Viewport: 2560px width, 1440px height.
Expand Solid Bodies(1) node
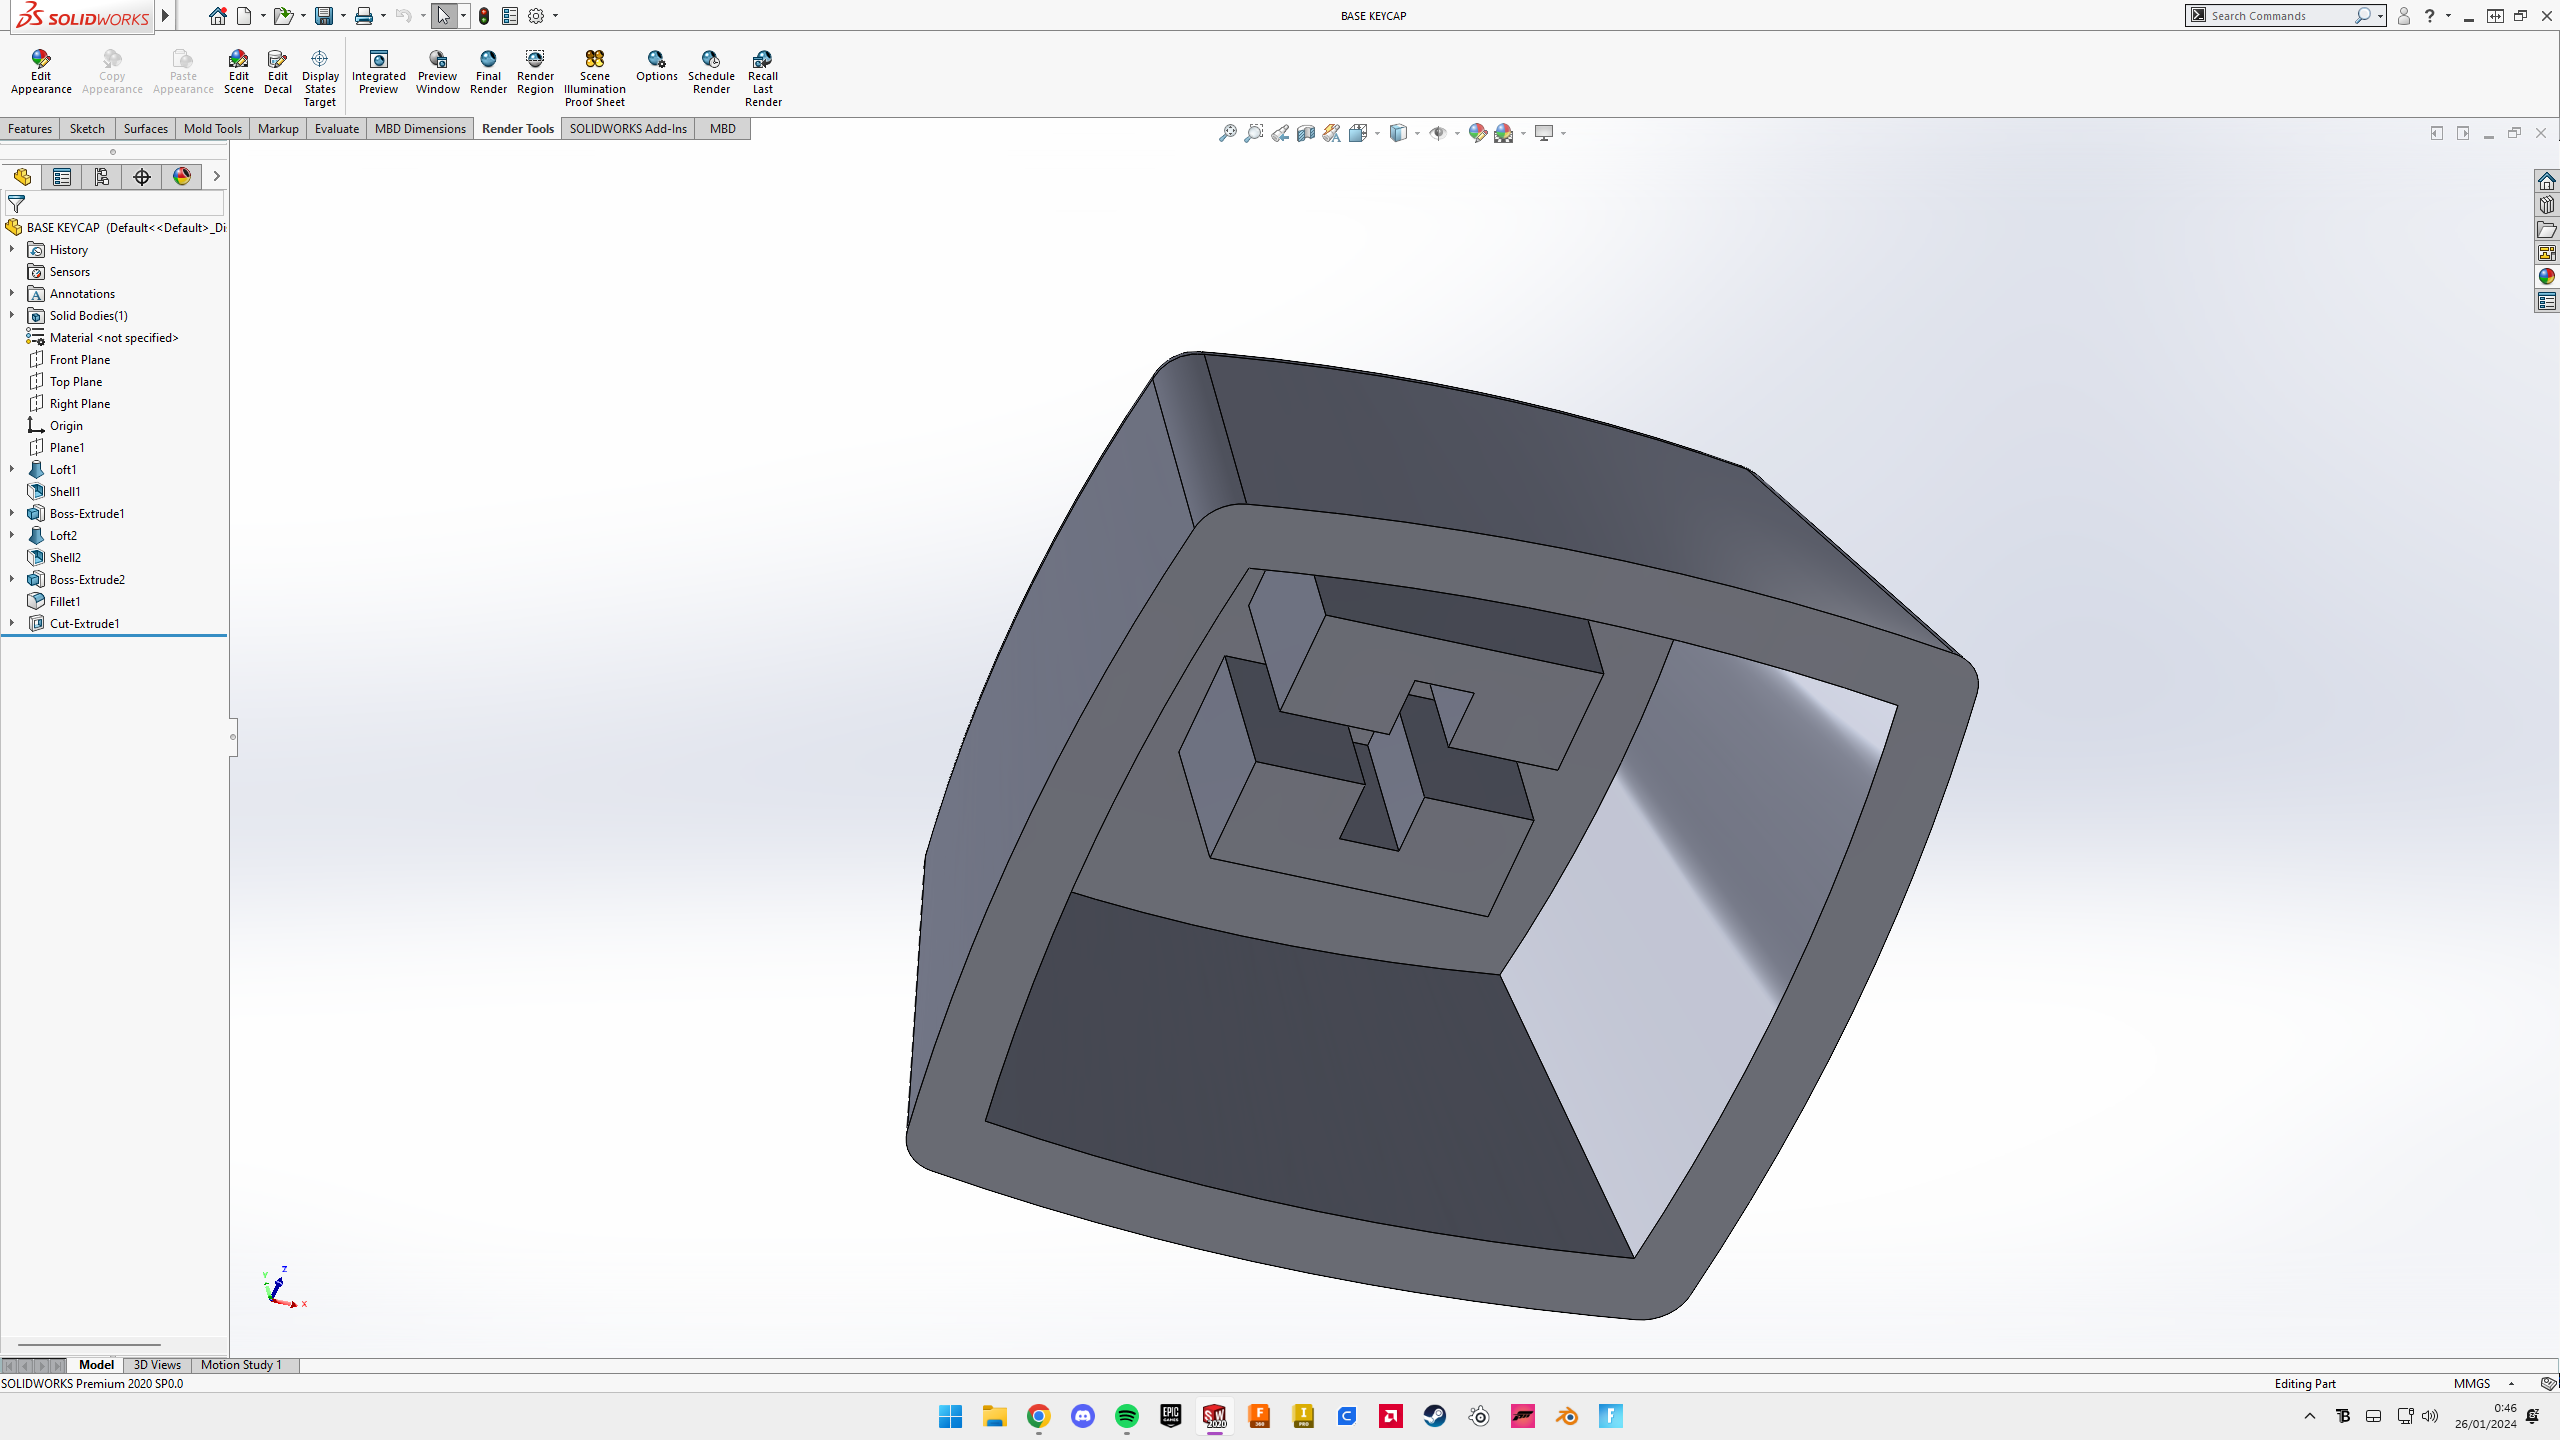click(12, 315)
